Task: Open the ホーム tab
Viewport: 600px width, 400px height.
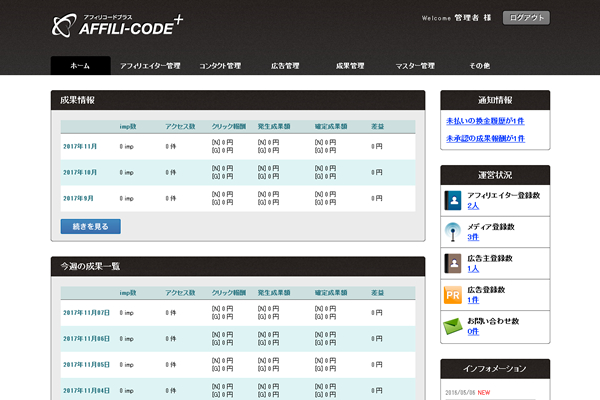Action: 80,65
